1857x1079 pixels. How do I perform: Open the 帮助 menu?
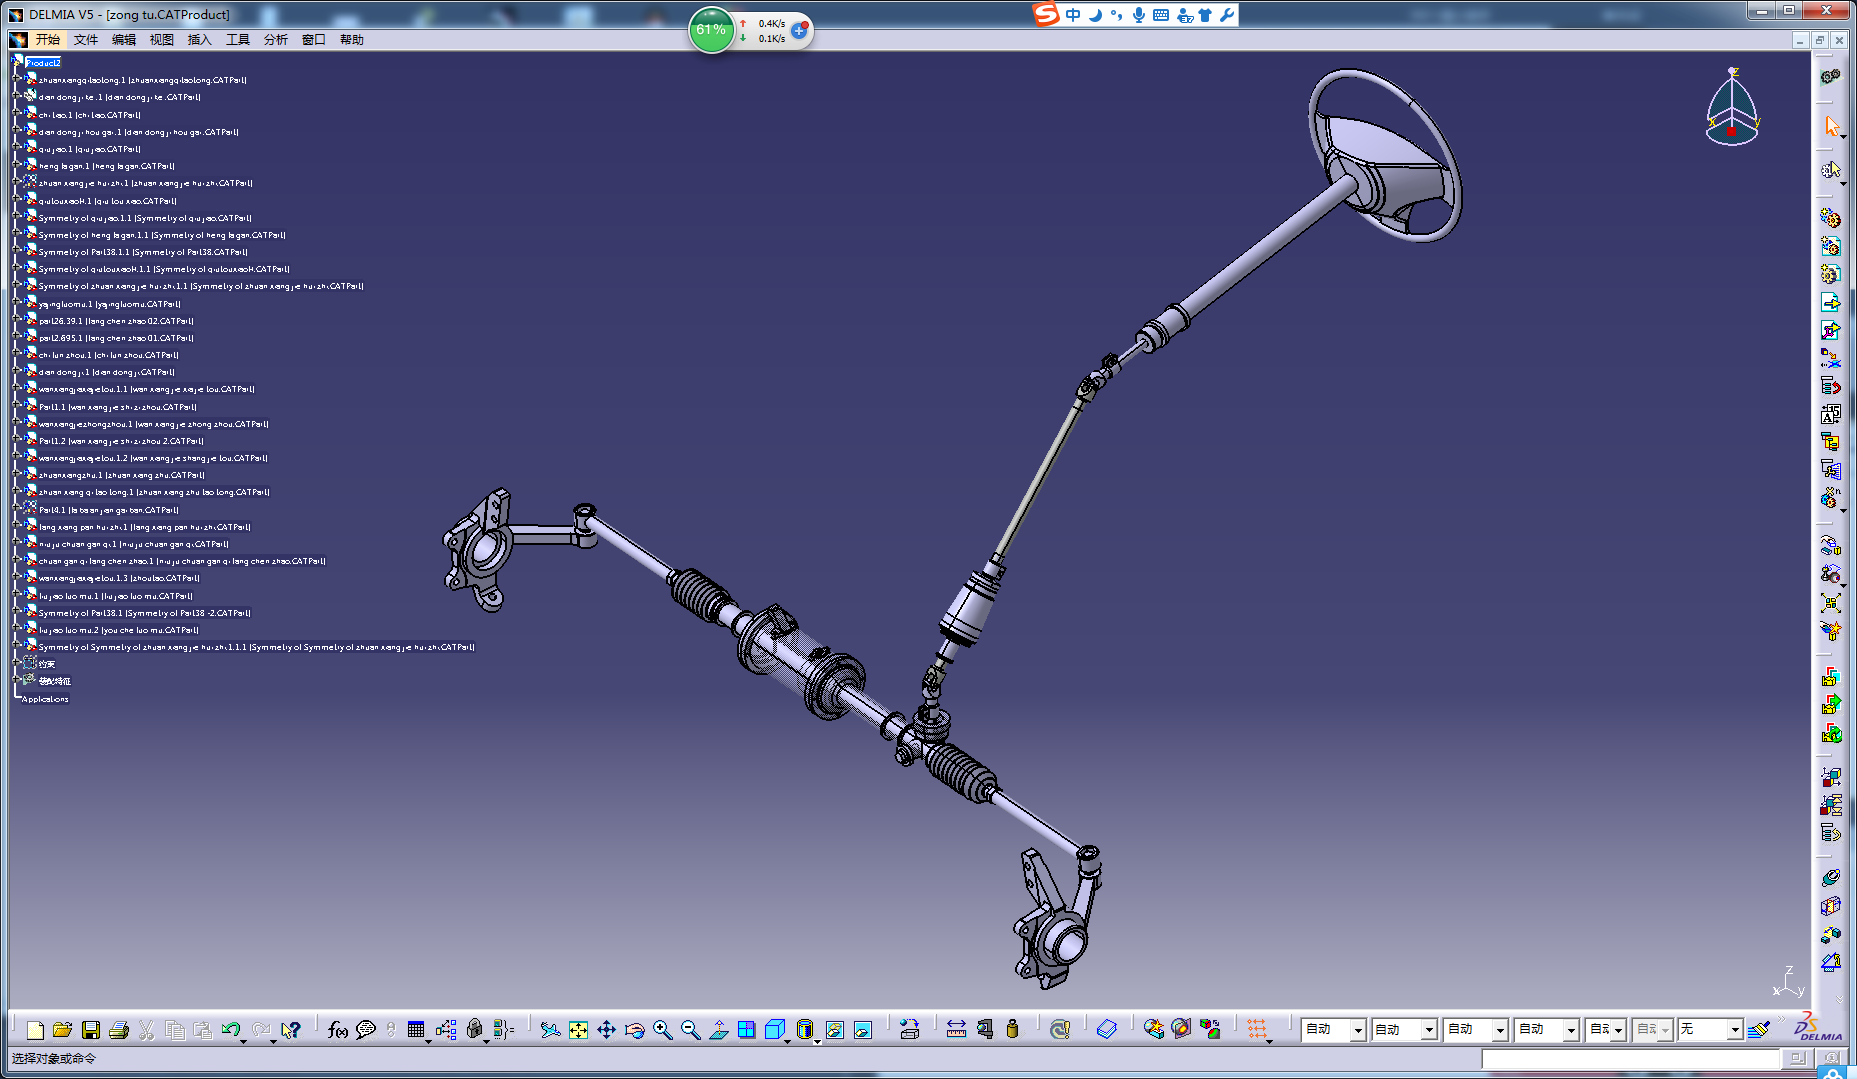(x=352, y=39)
